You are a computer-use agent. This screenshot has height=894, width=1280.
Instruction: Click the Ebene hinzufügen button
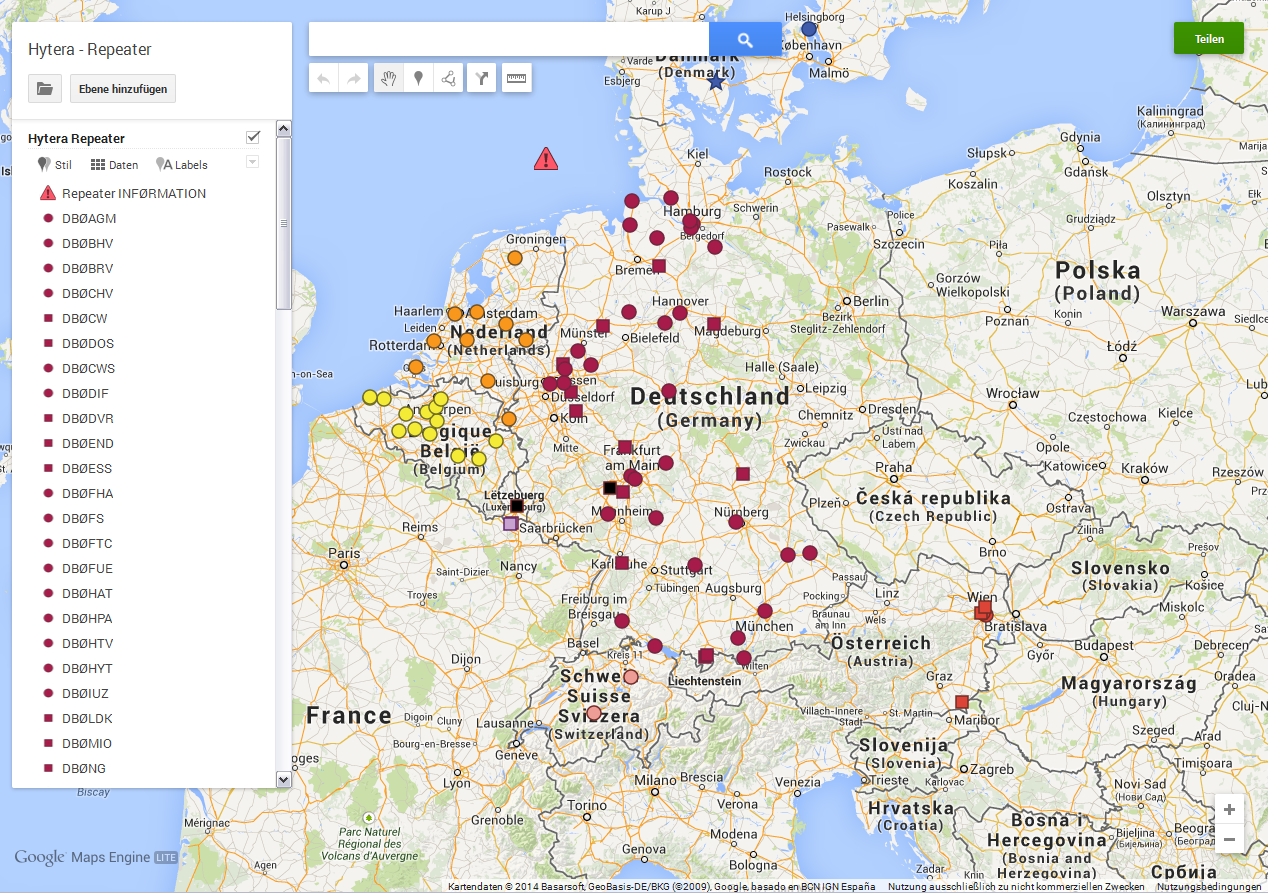(x=123, y=88)
